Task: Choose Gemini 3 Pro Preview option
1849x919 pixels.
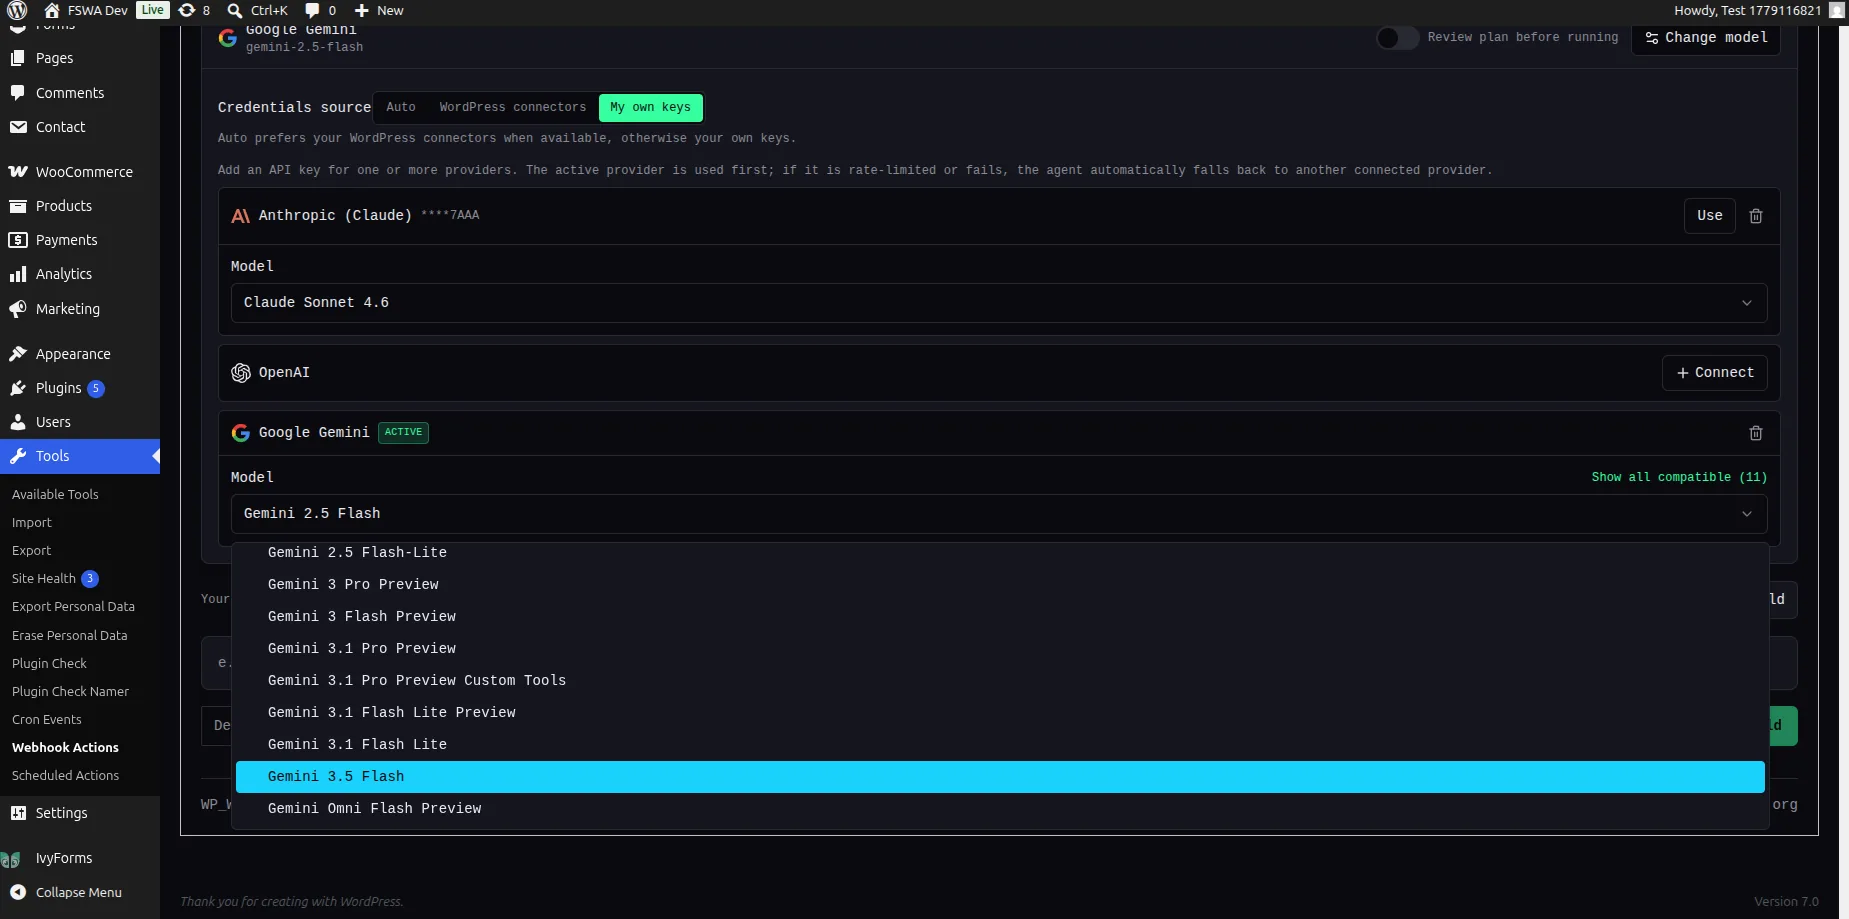Action: tap(1000, 585)
